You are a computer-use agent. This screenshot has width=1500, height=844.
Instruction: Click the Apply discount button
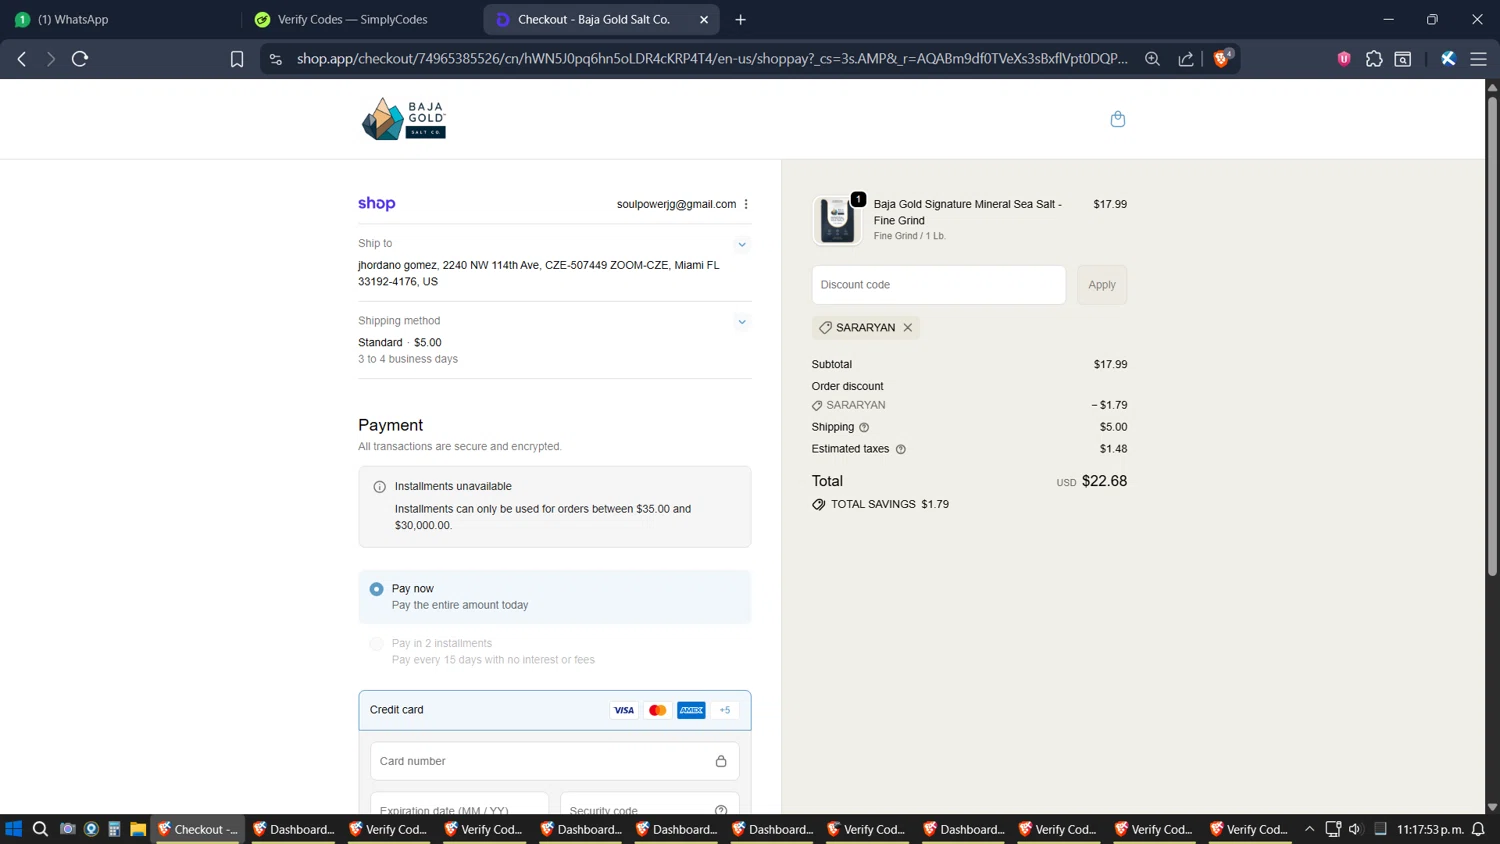[x=1102, y=285]
